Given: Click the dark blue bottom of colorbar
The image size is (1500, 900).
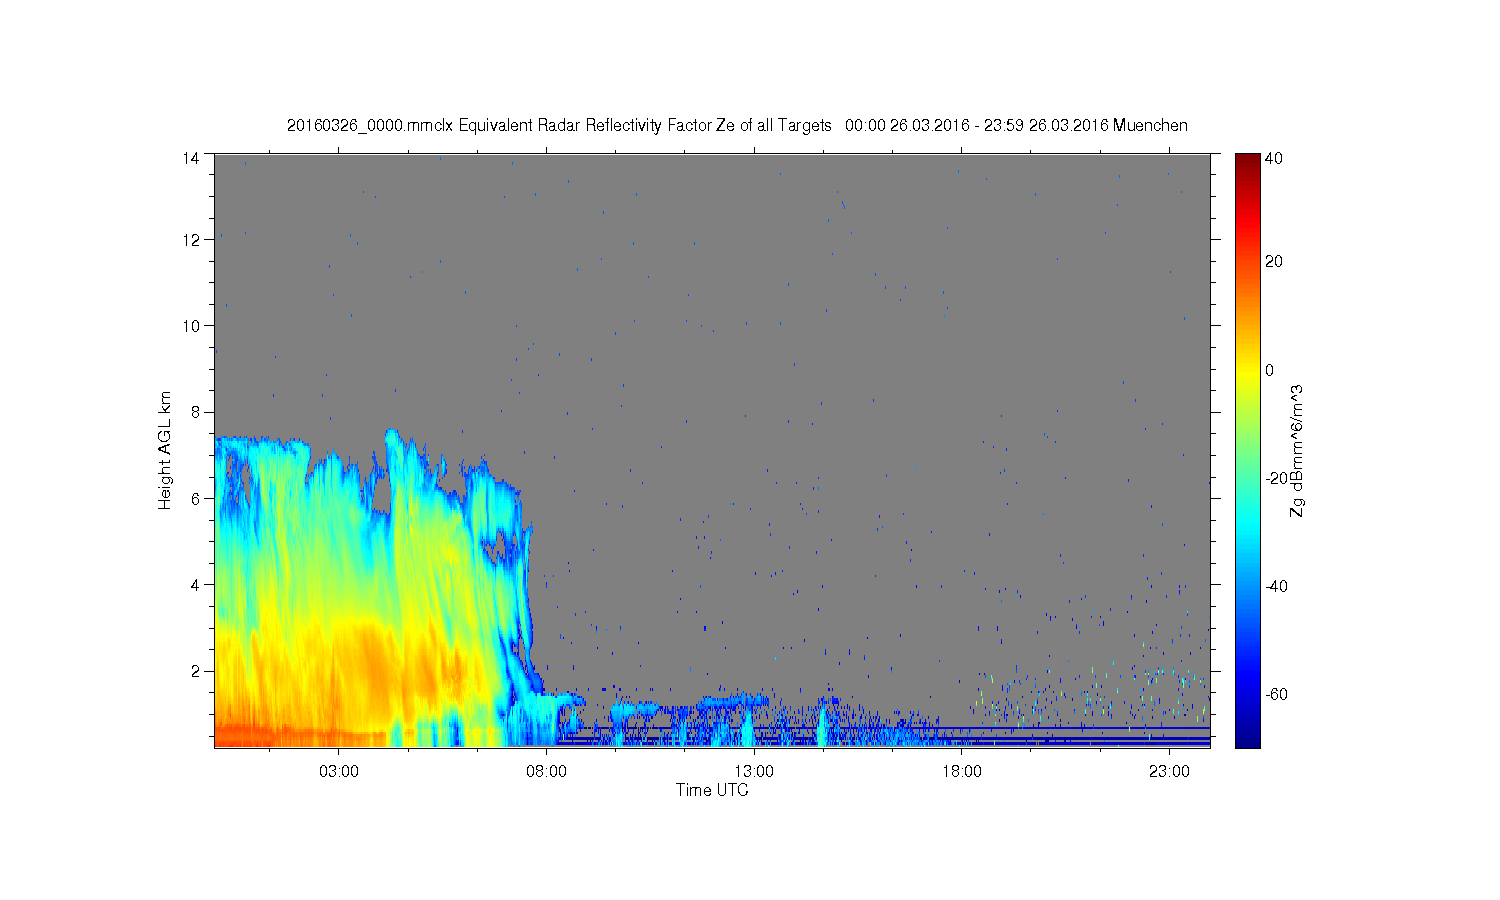Looking at the screenshot, I should 1247,738.
